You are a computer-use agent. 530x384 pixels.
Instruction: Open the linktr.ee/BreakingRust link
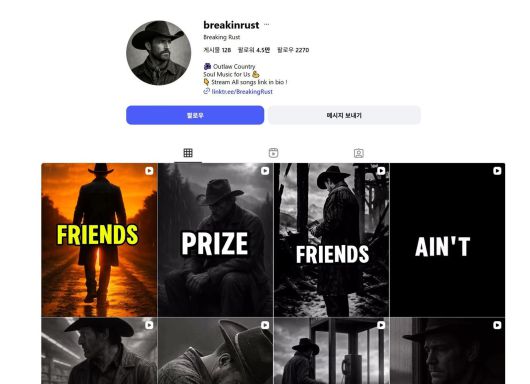coord(242,92)
